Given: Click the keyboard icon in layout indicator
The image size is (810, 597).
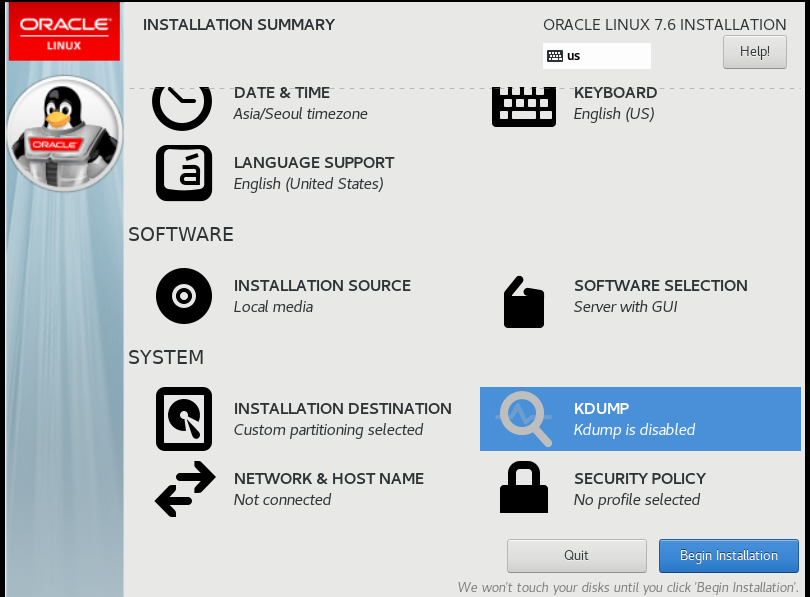Looking at the screenshot, I should [x=555, y=56].
